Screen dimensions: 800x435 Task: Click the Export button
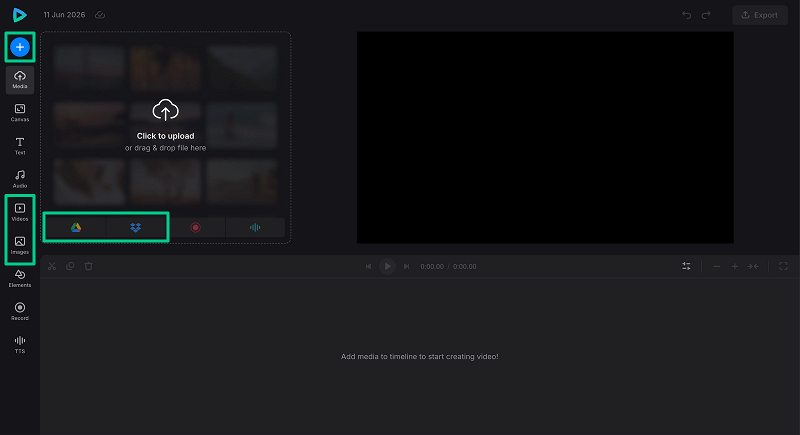click(x=760, y=15)
